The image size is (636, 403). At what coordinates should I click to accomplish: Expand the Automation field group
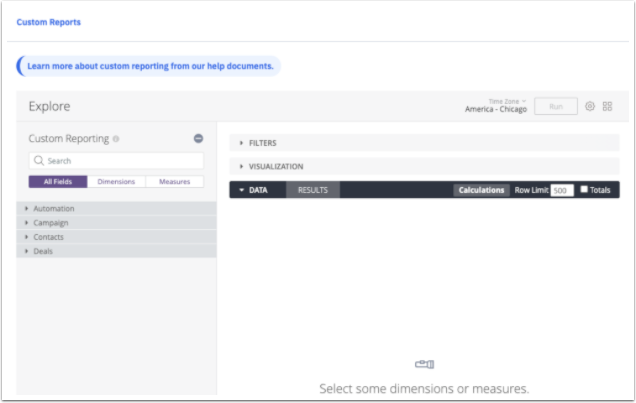(53, 209)
